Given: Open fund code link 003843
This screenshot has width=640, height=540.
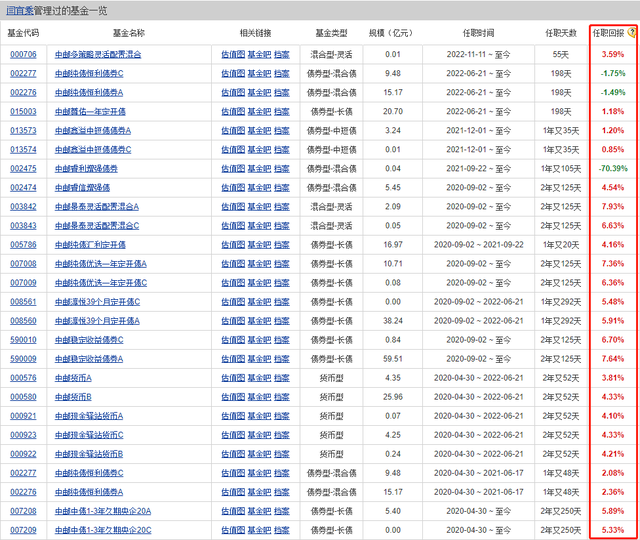Looking at the screenshot, I should [23, 226].
